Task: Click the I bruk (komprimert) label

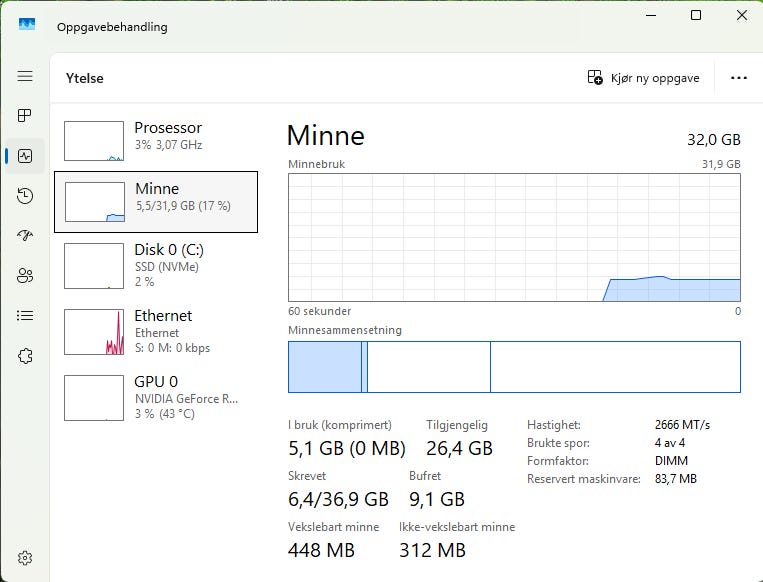Action: click(x=340, y=425)
